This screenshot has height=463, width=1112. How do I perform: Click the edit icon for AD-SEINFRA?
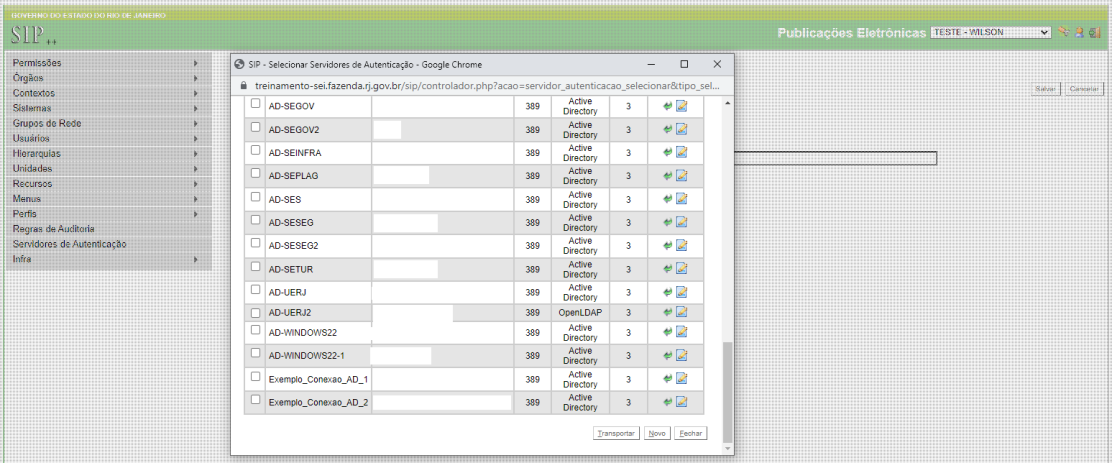click(682, 152)
